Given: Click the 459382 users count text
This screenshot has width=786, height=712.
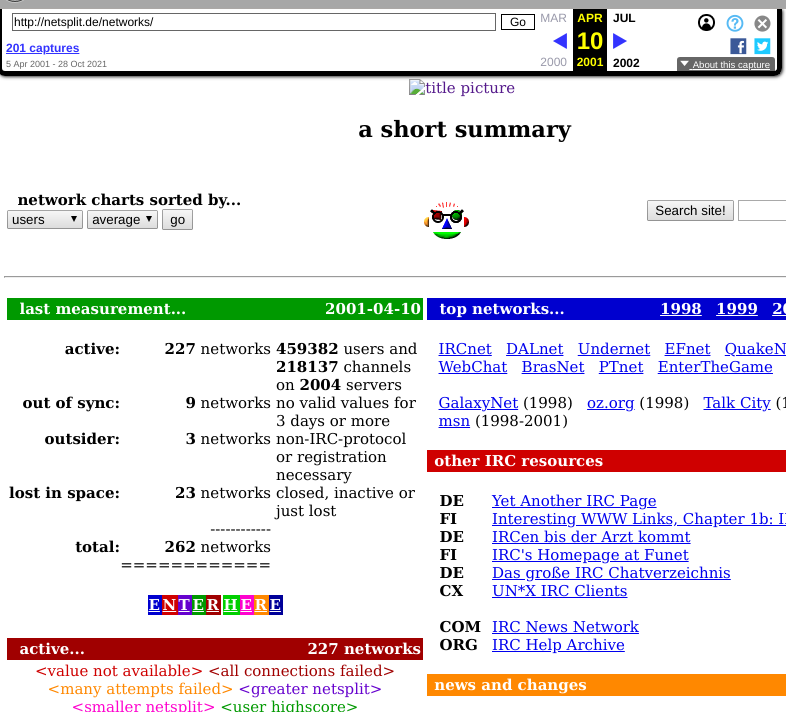Looking at the screenshot, I should [307, 349].
